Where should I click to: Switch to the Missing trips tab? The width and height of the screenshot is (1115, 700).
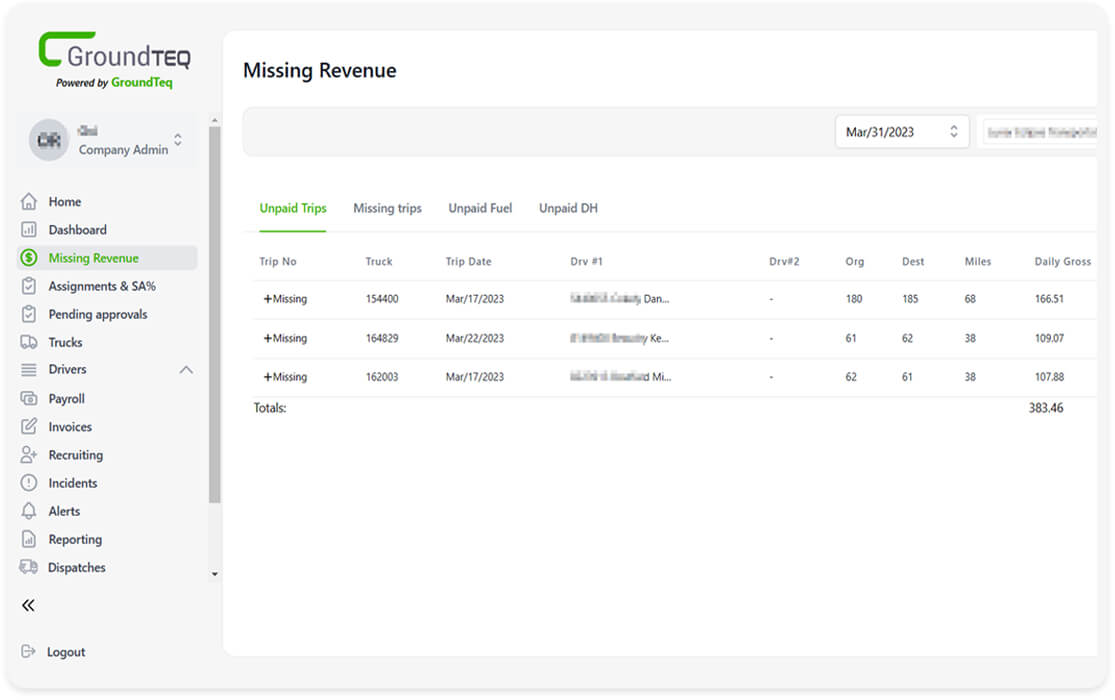click(x=388, y=208)
